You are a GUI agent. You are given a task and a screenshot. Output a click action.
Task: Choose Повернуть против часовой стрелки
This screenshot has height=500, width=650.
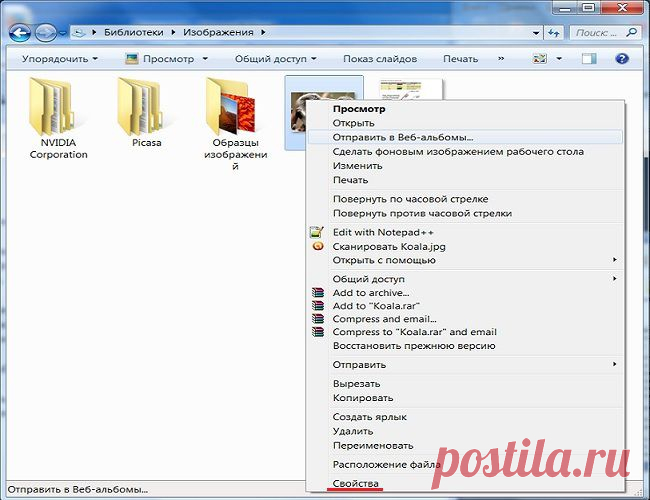tap(465, 214)
